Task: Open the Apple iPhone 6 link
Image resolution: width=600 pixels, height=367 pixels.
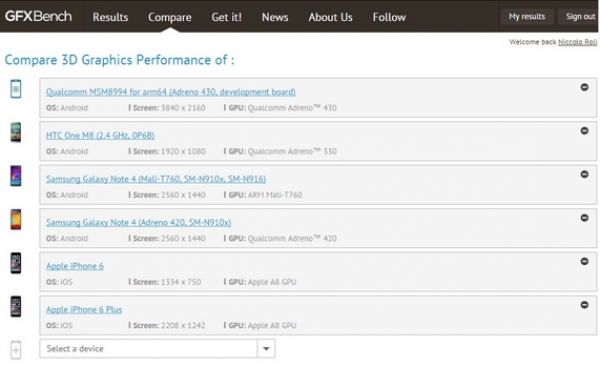Action: (x=75, y=266)
